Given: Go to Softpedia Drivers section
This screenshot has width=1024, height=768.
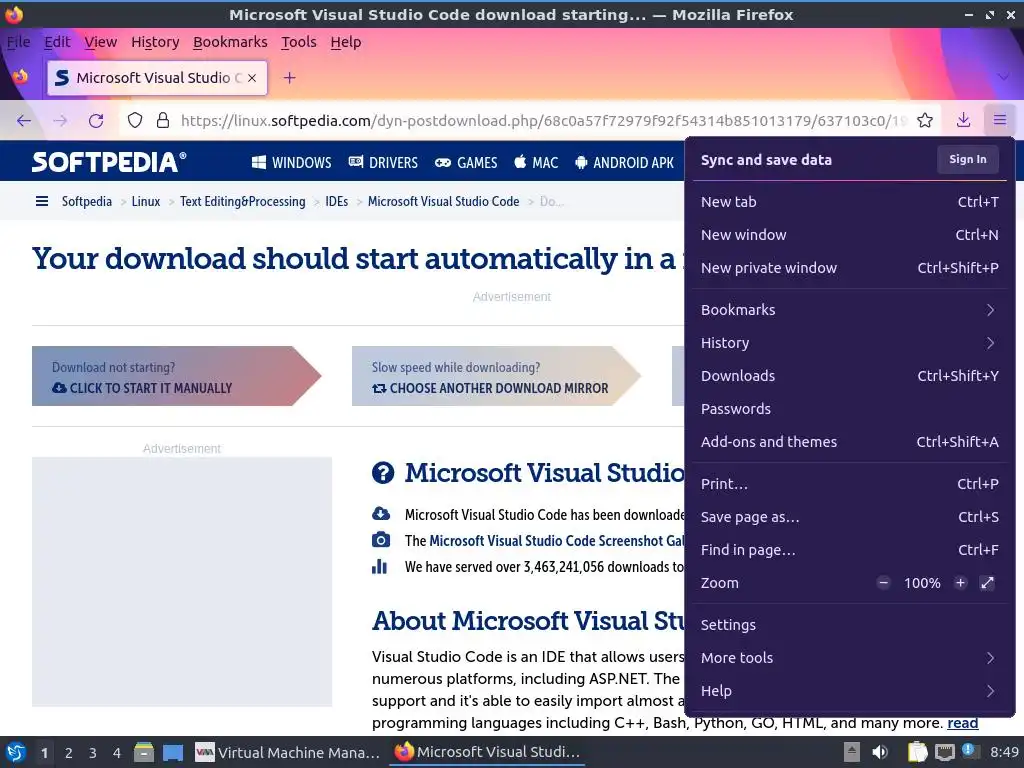Looking at the screenshot, I should [383, 163].
